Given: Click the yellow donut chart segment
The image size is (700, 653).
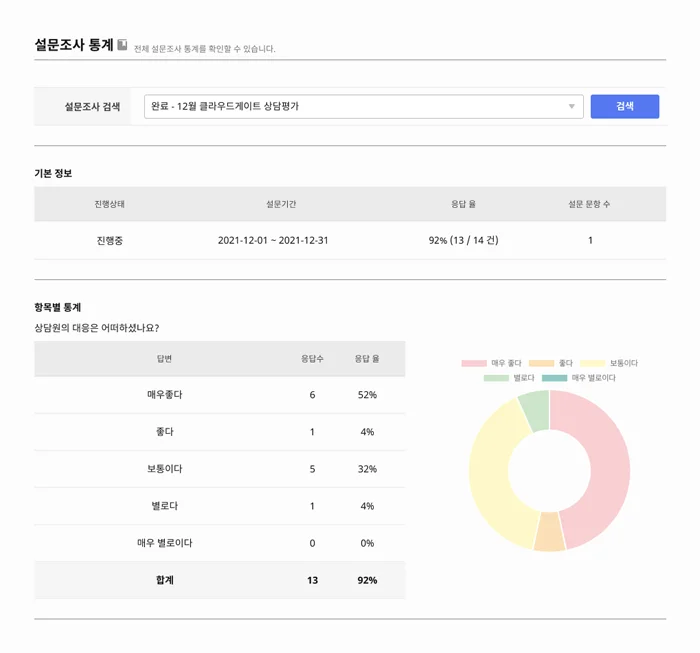Looking at the screenshot, I should pyautogui.click(x=490, y=473).
